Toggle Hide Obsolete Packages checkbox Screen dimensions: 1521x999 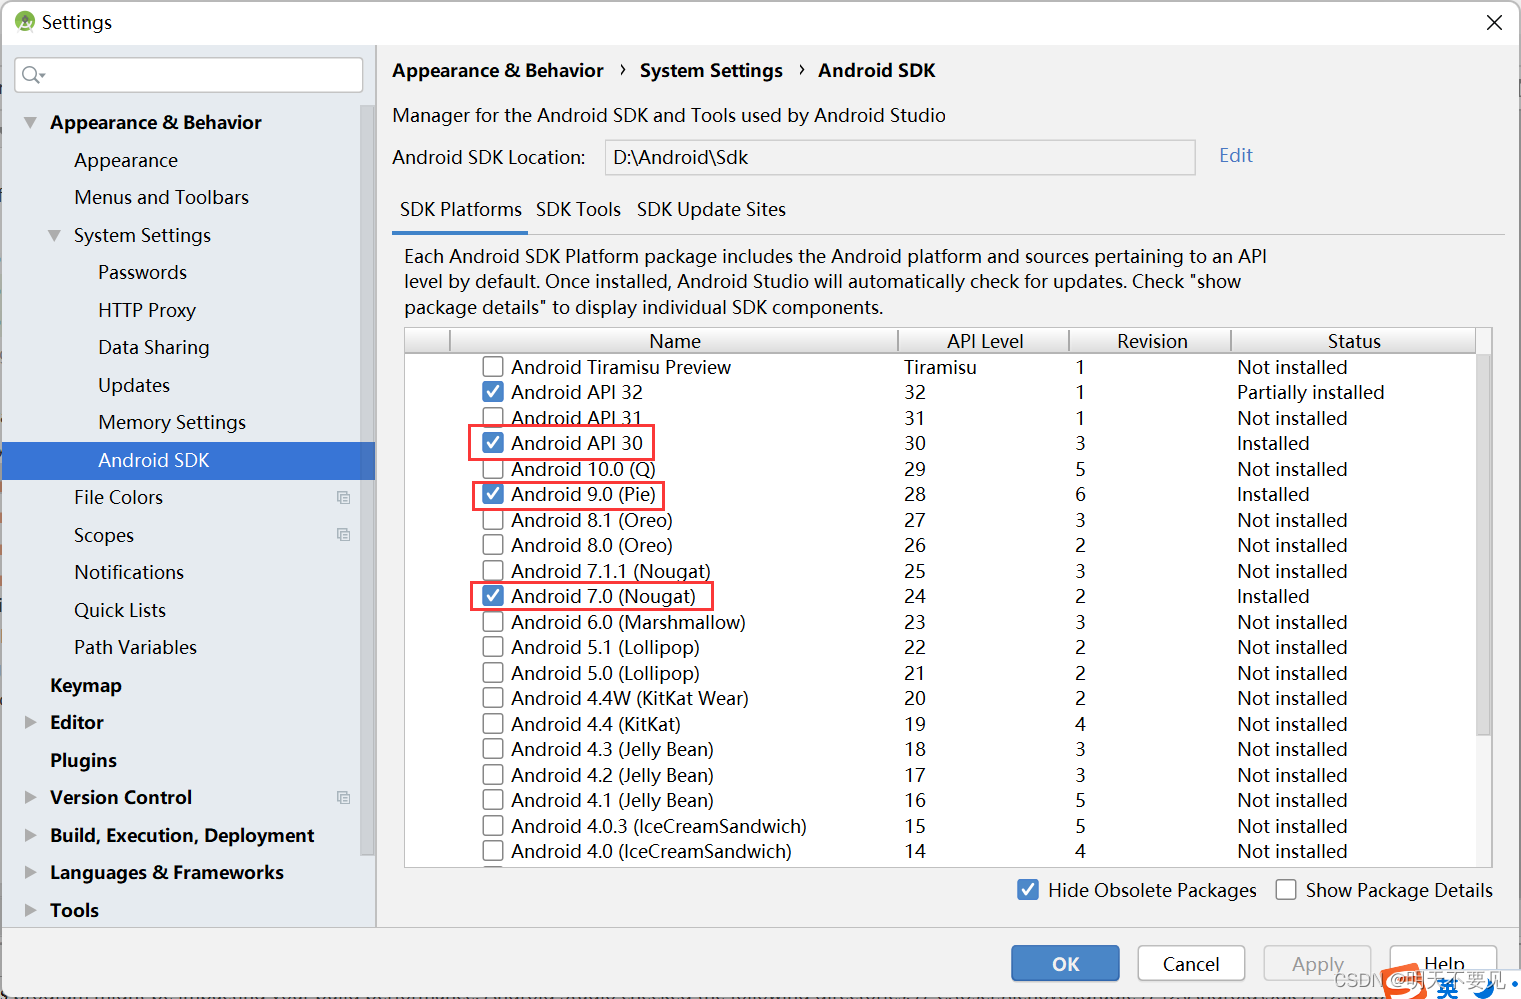click(1028, 890)
